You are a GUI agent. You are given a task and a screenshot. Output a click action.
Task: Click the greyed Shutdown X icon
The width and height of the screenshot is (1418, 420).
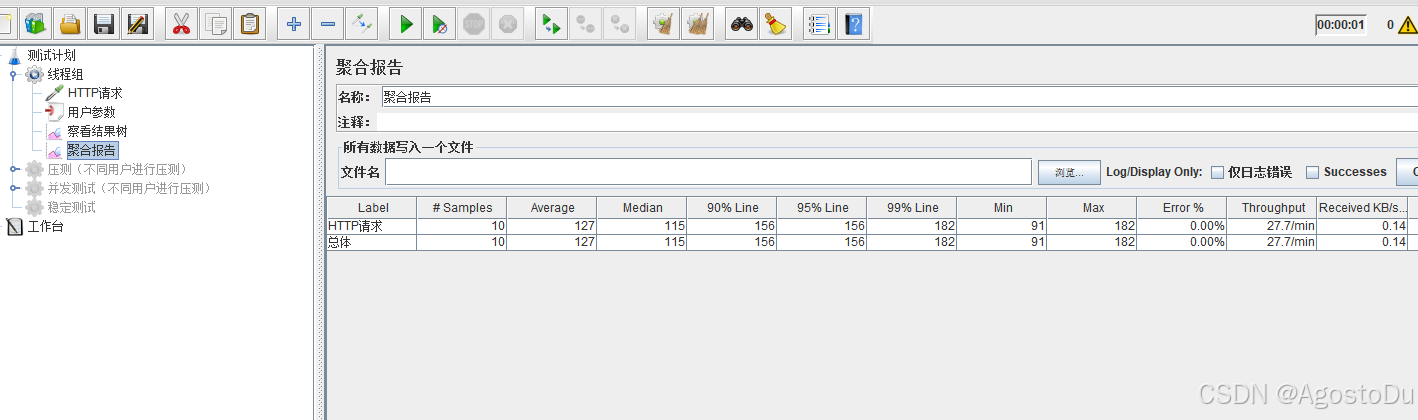point(507,23)
